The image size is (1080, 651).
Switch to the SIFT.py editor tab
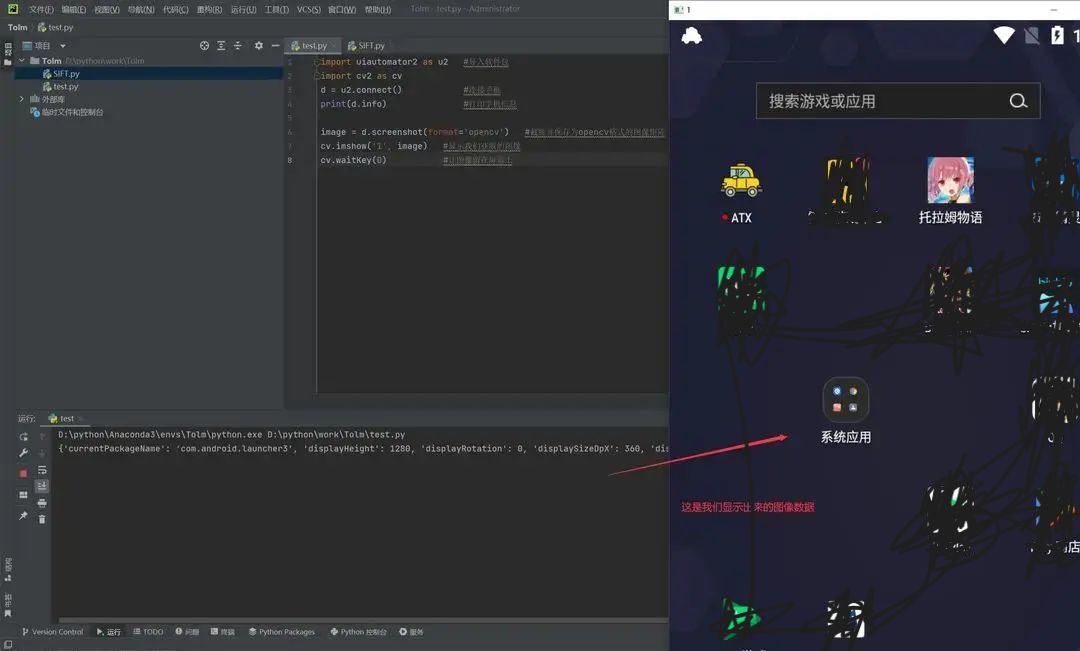point(366,45)
